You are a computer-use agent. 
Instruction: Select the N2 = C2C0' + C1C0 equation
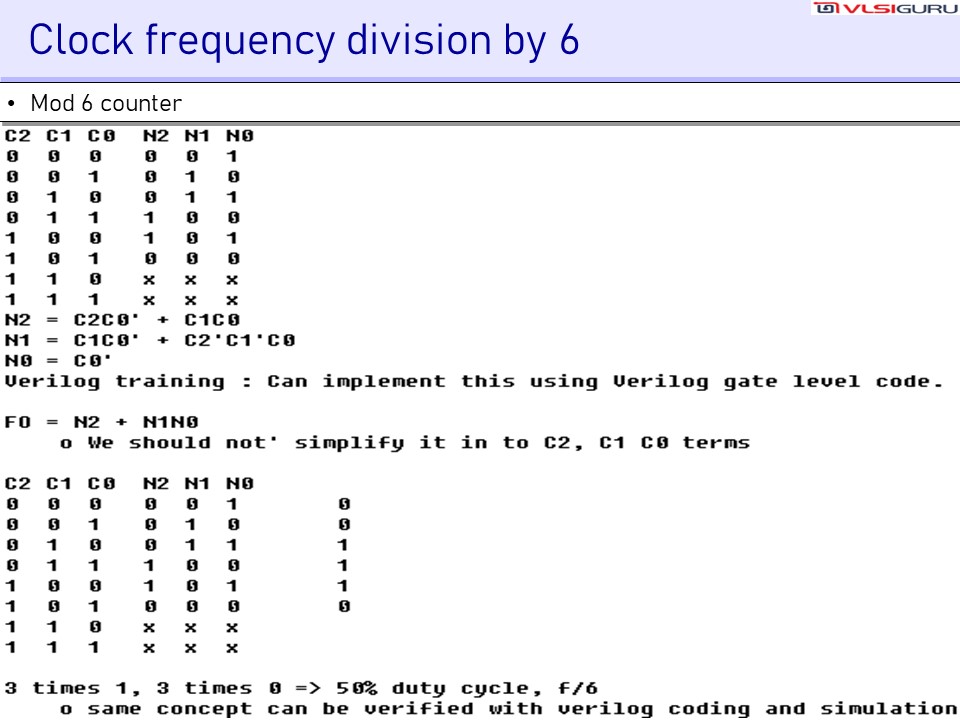click(x=123, y=320)
